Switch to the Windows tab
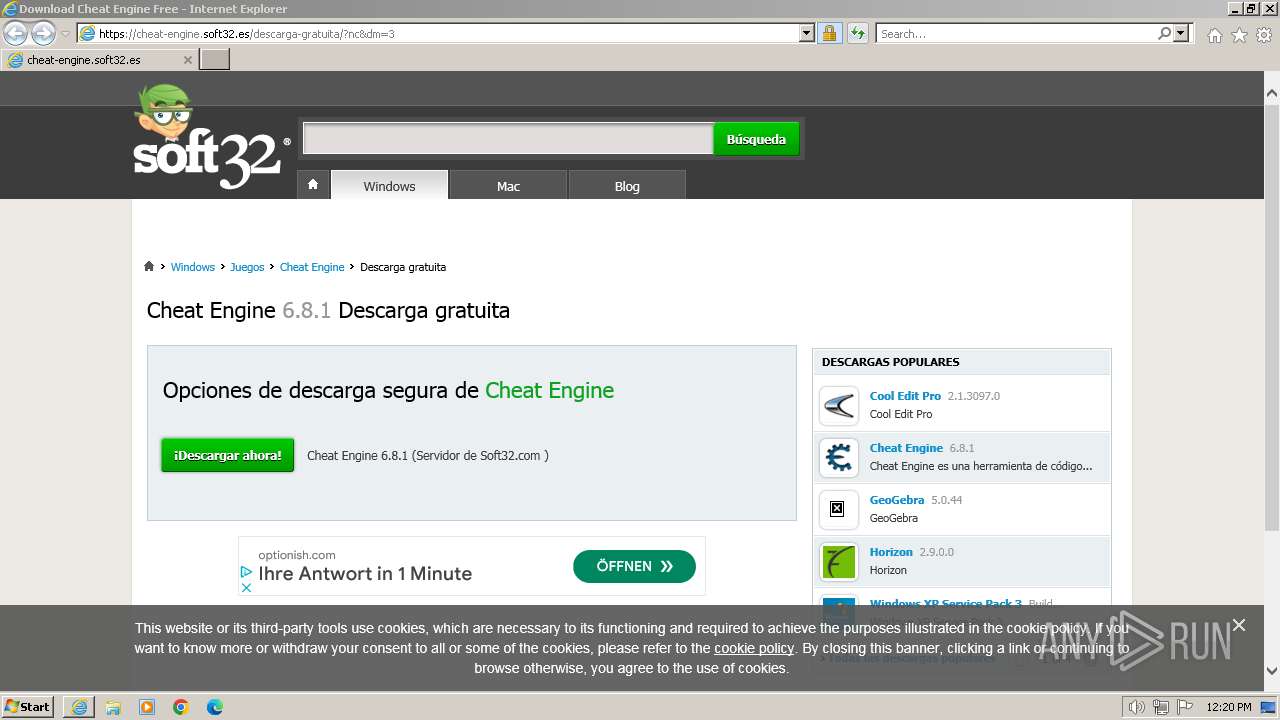Screen dimensions: 1280x720 389,185
